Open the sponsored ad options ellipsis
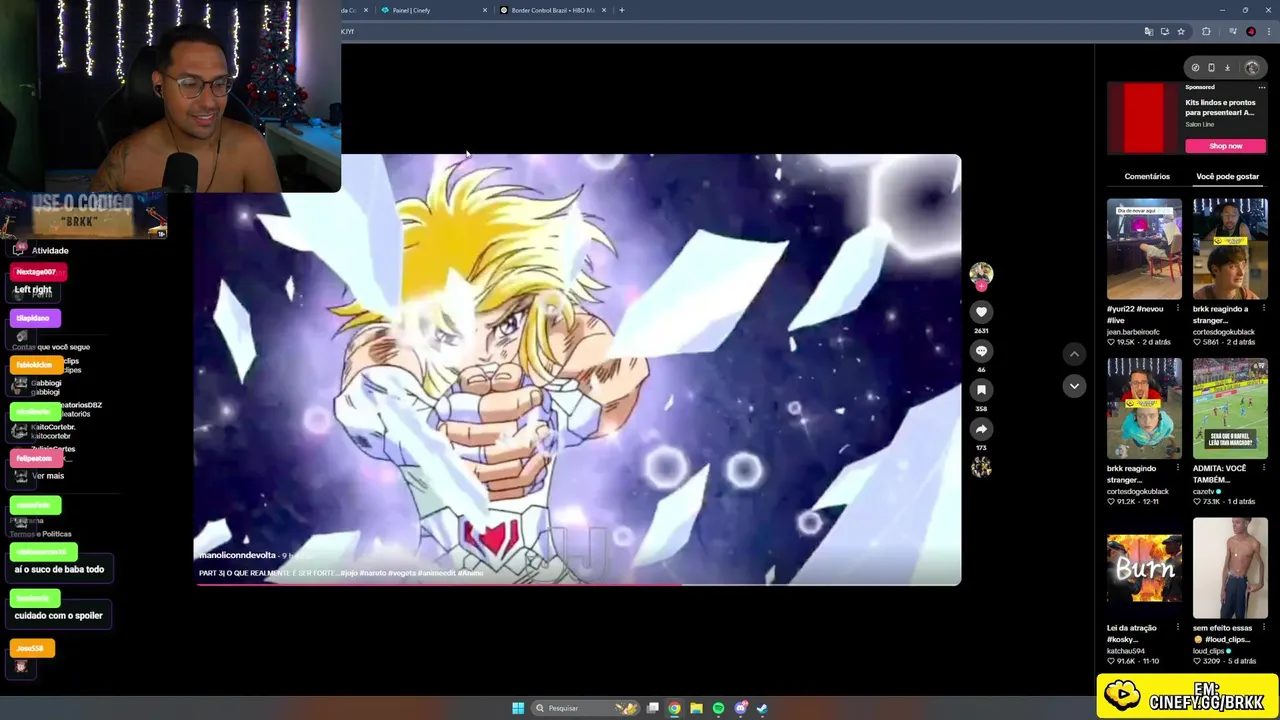 [1261, 87]
